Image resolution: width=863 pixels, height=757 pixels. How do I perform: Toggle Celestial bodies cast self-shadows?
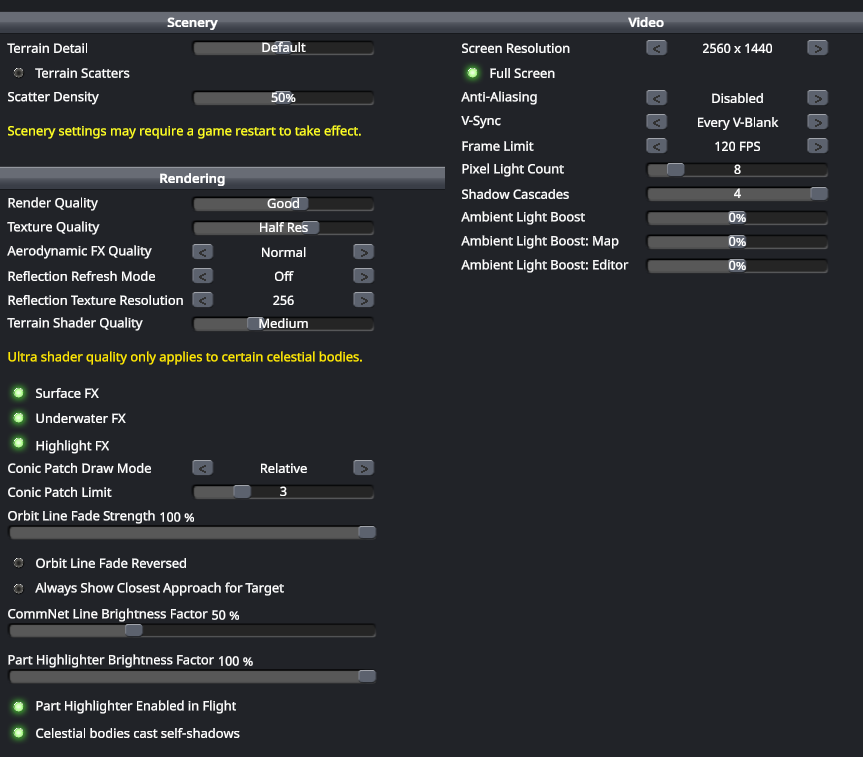click(18, 733)
